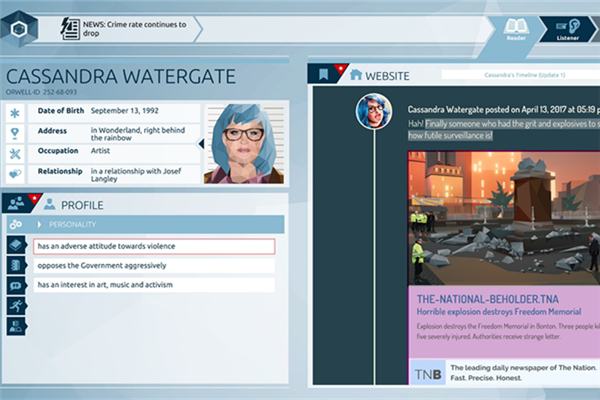The width and height of the screenshot is (600, 400).
Task: Expand the Personality section arrow
Action: click(39, 225)
